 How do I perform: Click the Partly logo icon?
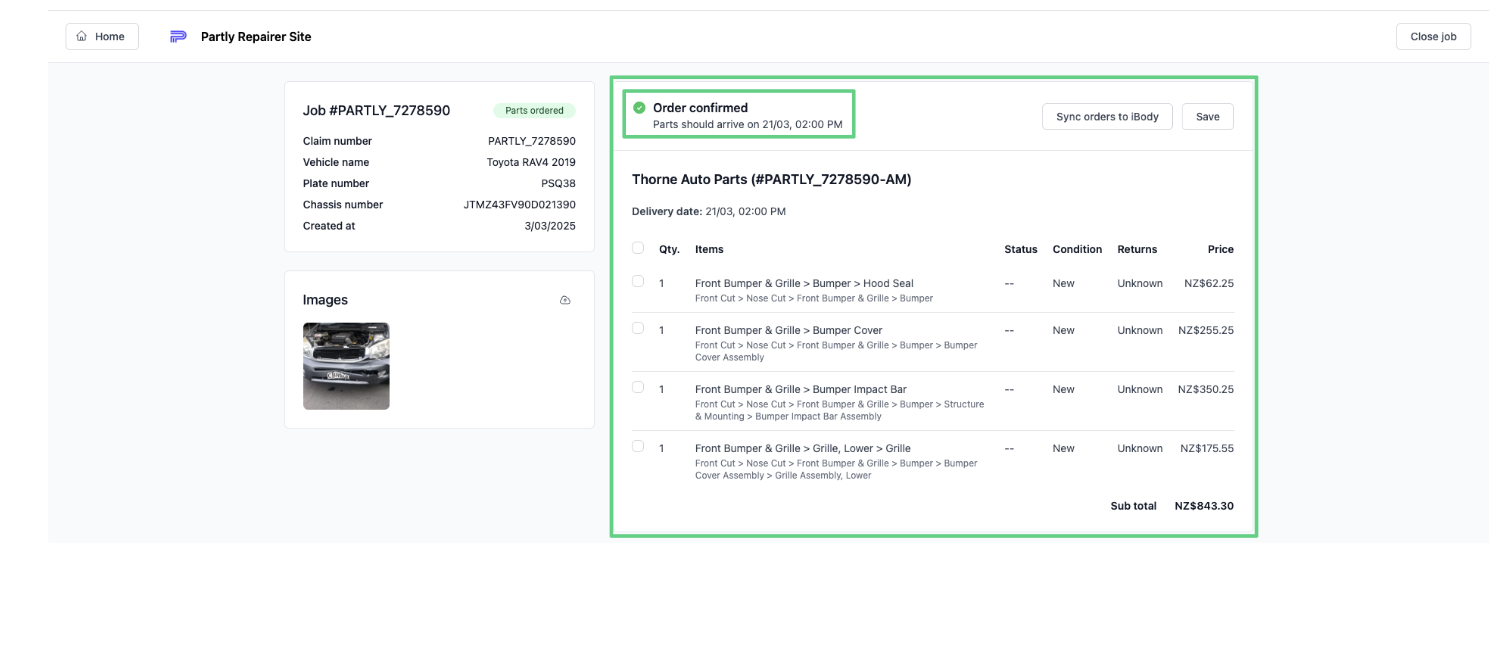pyautogui.click(x=178, y=36)
